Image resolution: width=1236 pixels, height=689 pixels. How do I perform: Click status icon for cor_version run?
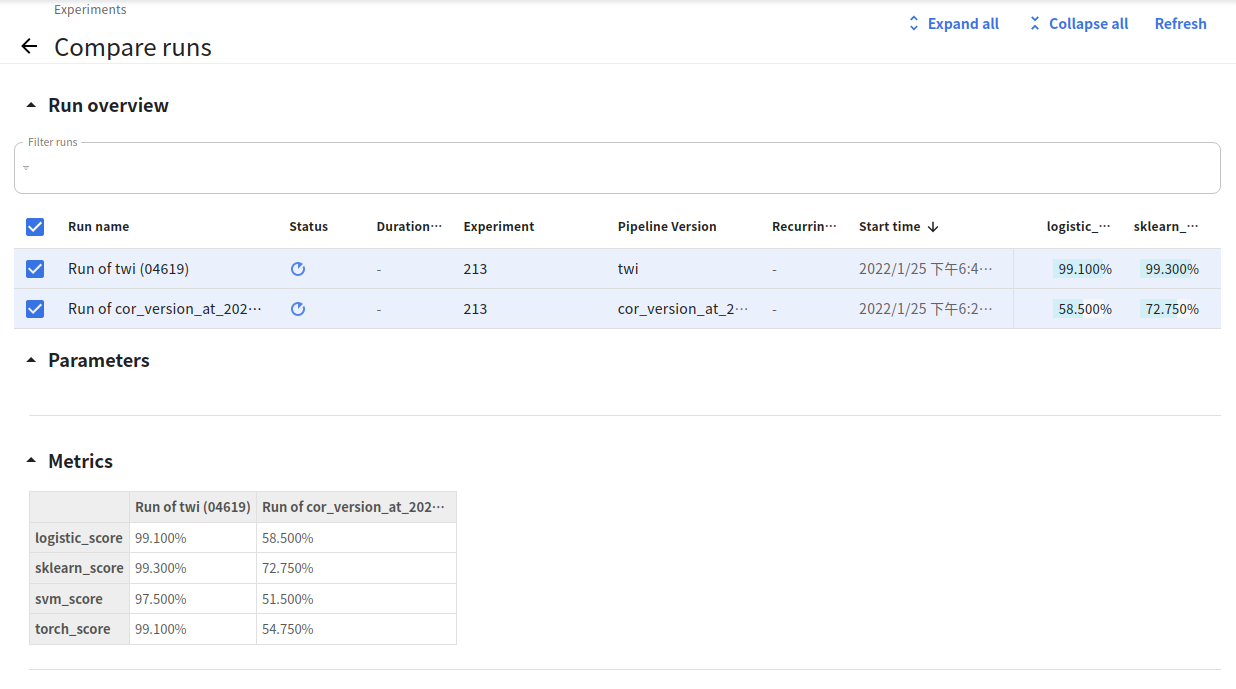297,309
